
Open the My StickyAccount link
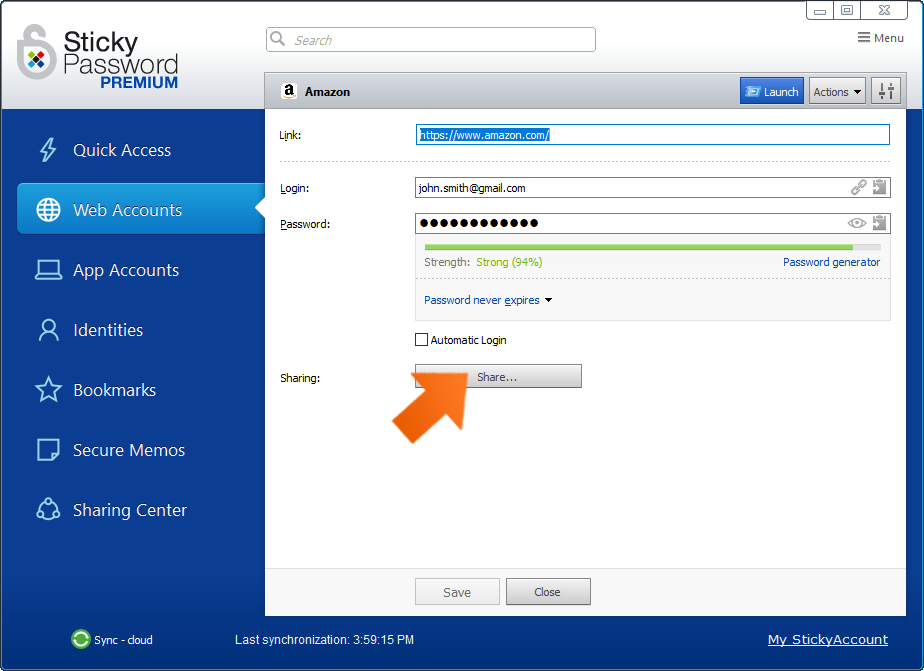click(x=827, y=639)
